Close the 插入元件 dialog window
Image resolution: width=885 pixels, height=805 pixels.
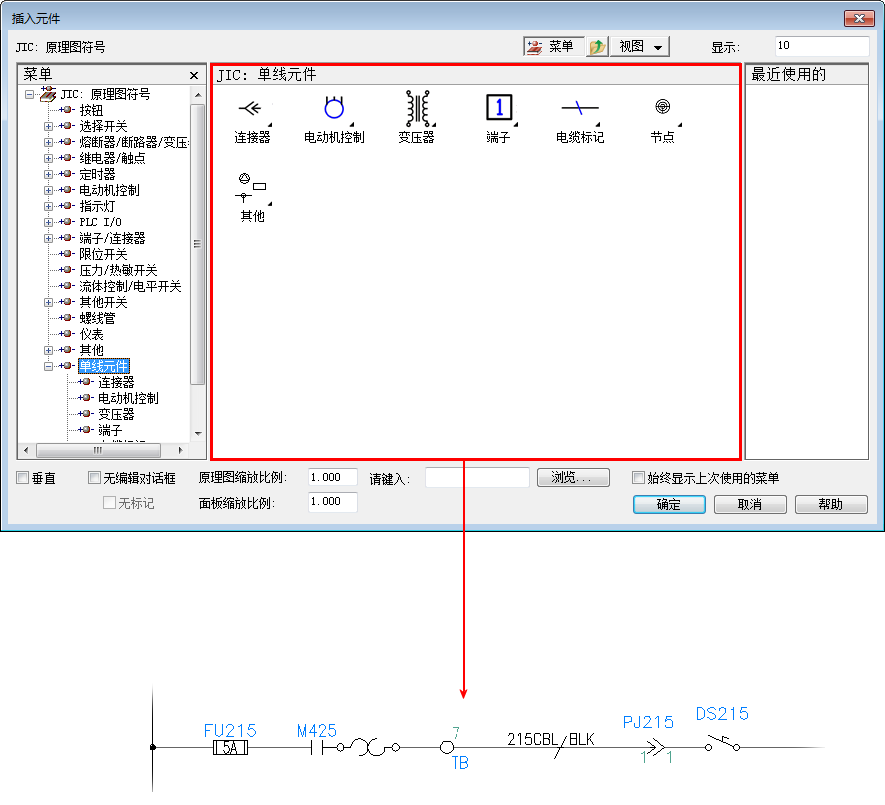tap(859, 19)
